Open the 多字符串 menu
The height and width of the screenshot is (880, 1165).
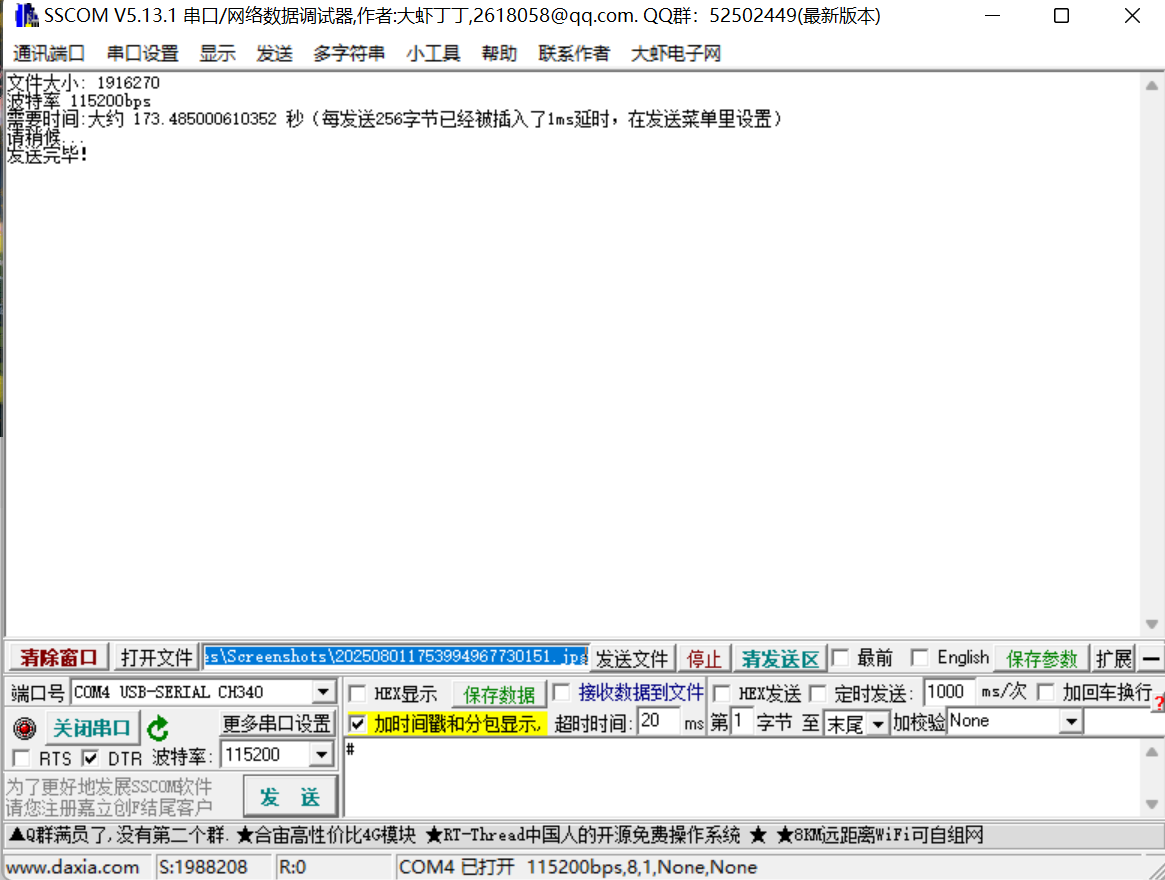point(349,54)
